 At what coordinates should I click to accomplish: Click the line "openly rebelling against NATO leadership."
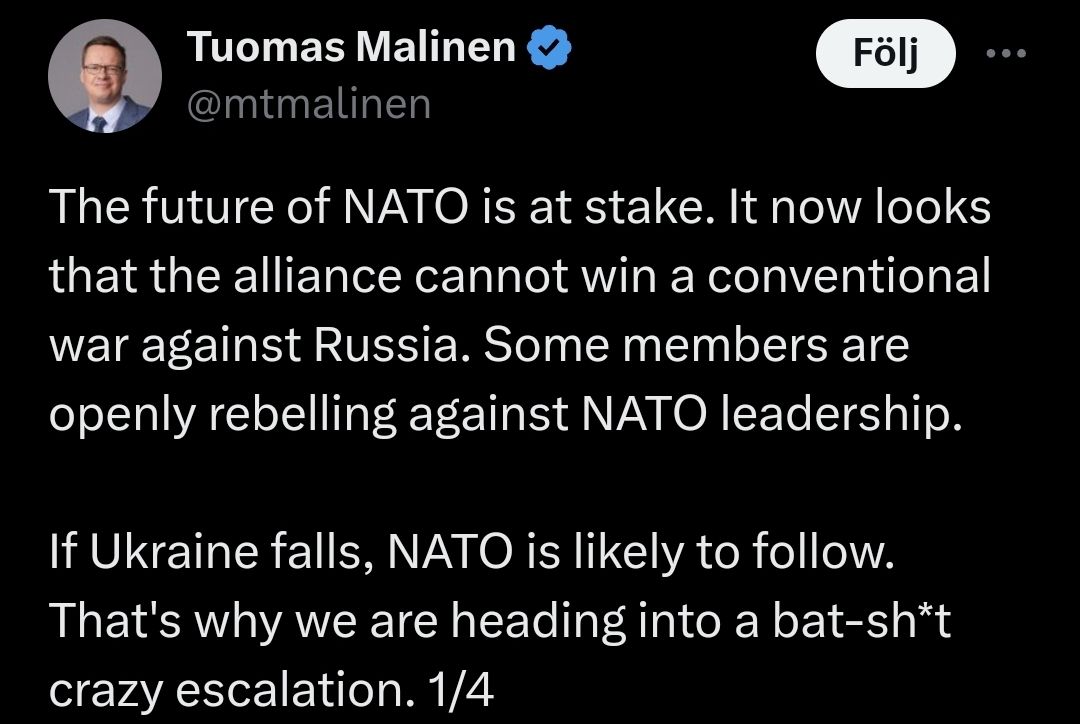[x=506, y=415]
